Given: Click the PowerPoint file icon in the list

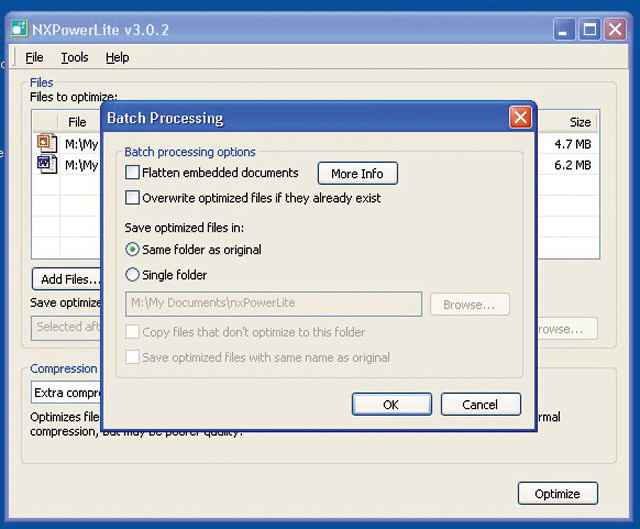Looking at the screenshot, I should coord(47,143).
